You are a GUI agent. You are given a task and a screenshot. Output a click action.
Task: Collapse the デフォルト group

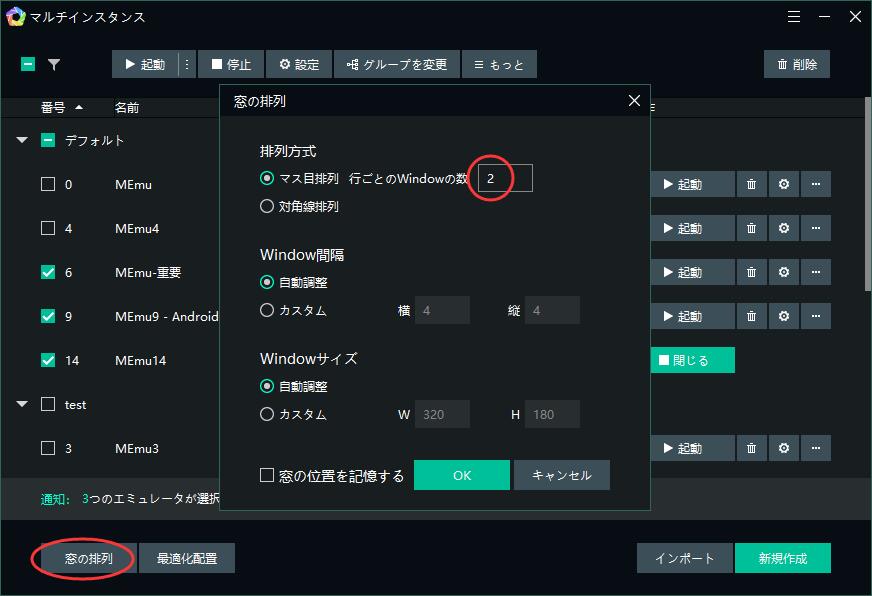tap(22, 141)
